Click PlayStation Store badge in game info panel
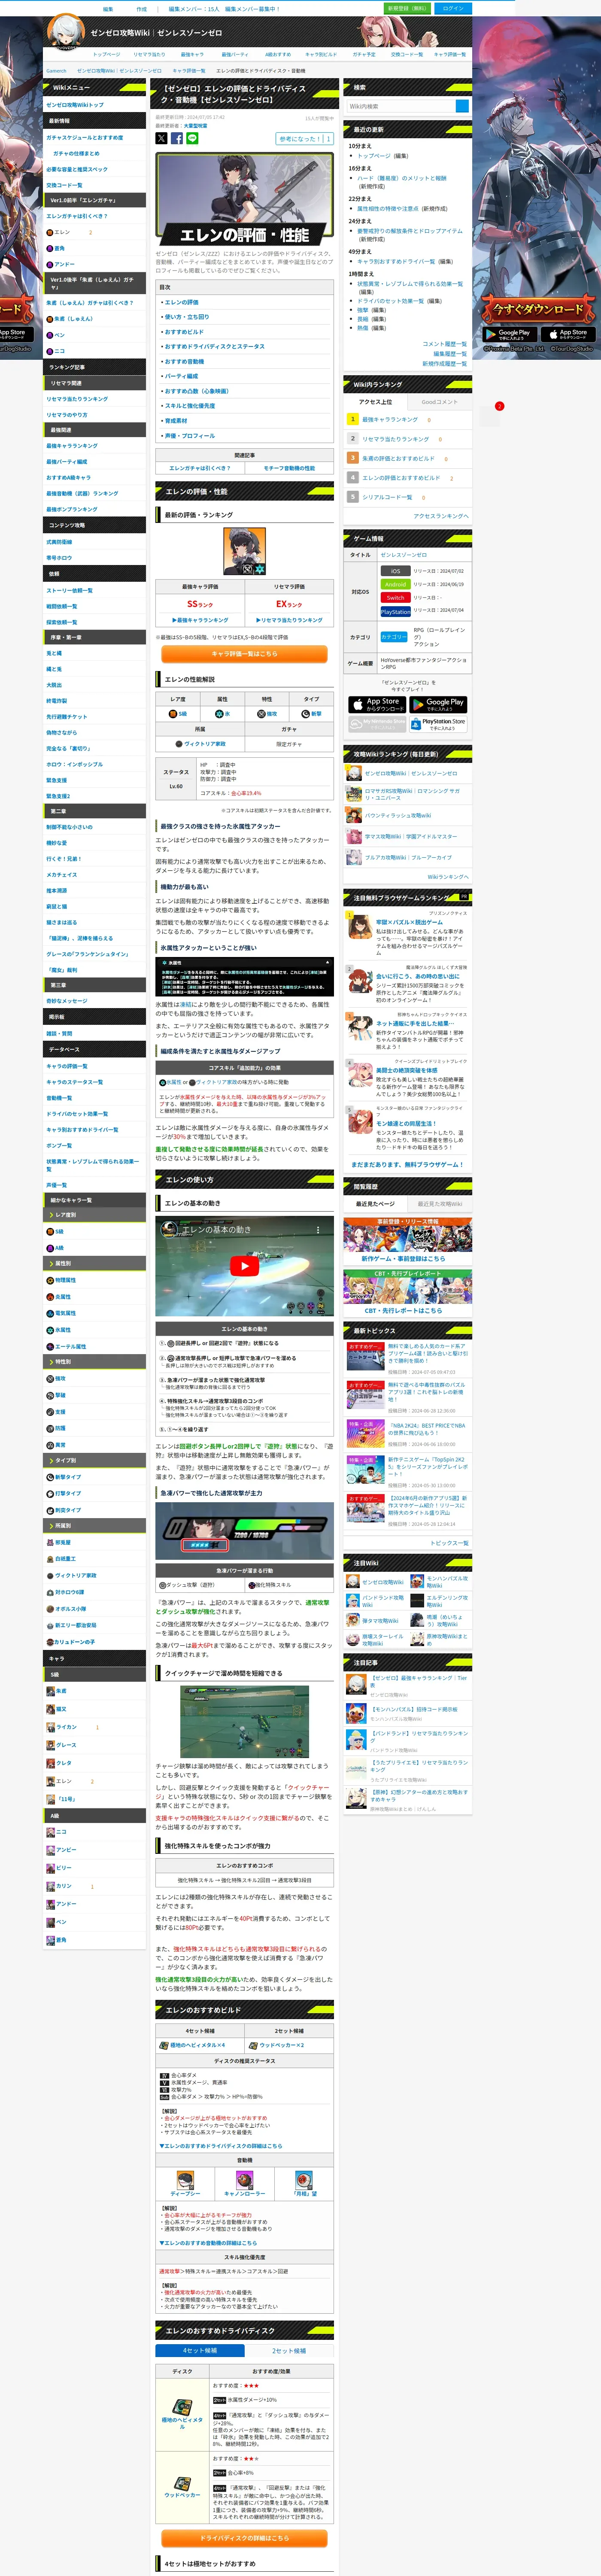 tap(438, 723)
